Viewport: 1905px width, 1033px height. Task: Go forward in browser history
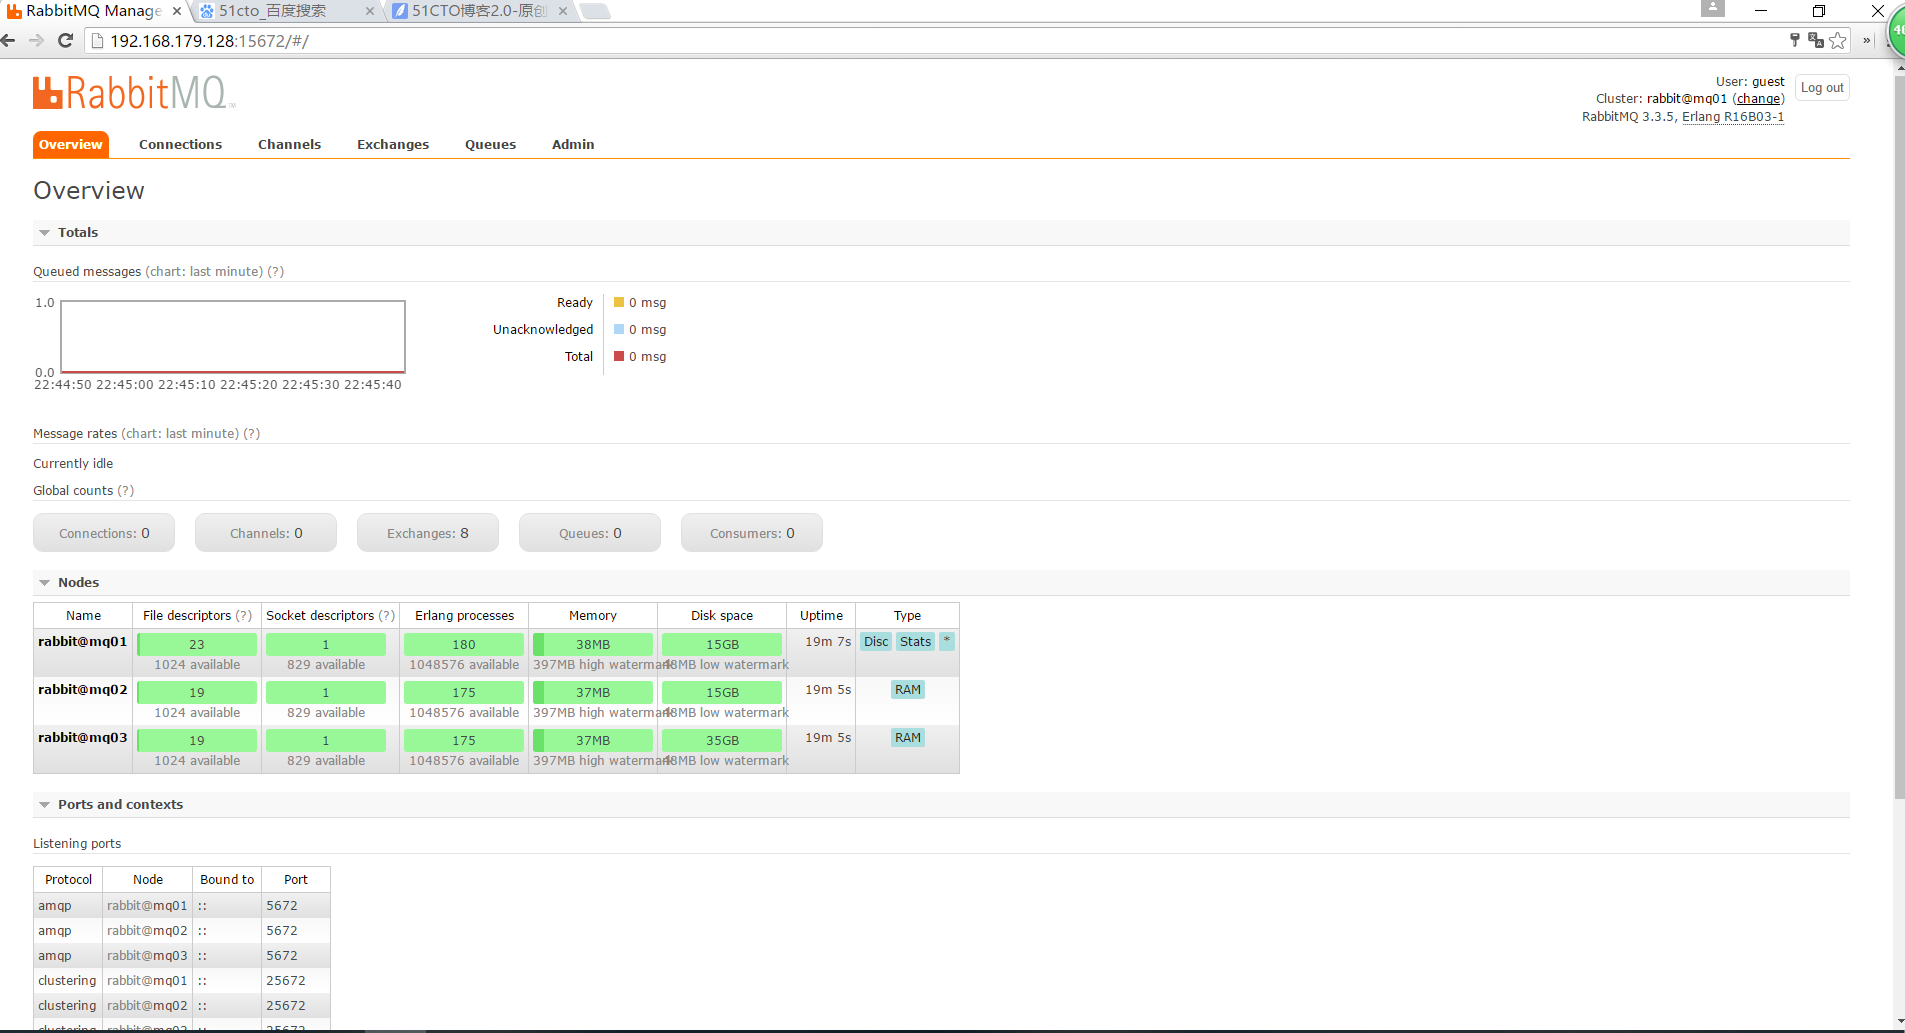[37, 40]
